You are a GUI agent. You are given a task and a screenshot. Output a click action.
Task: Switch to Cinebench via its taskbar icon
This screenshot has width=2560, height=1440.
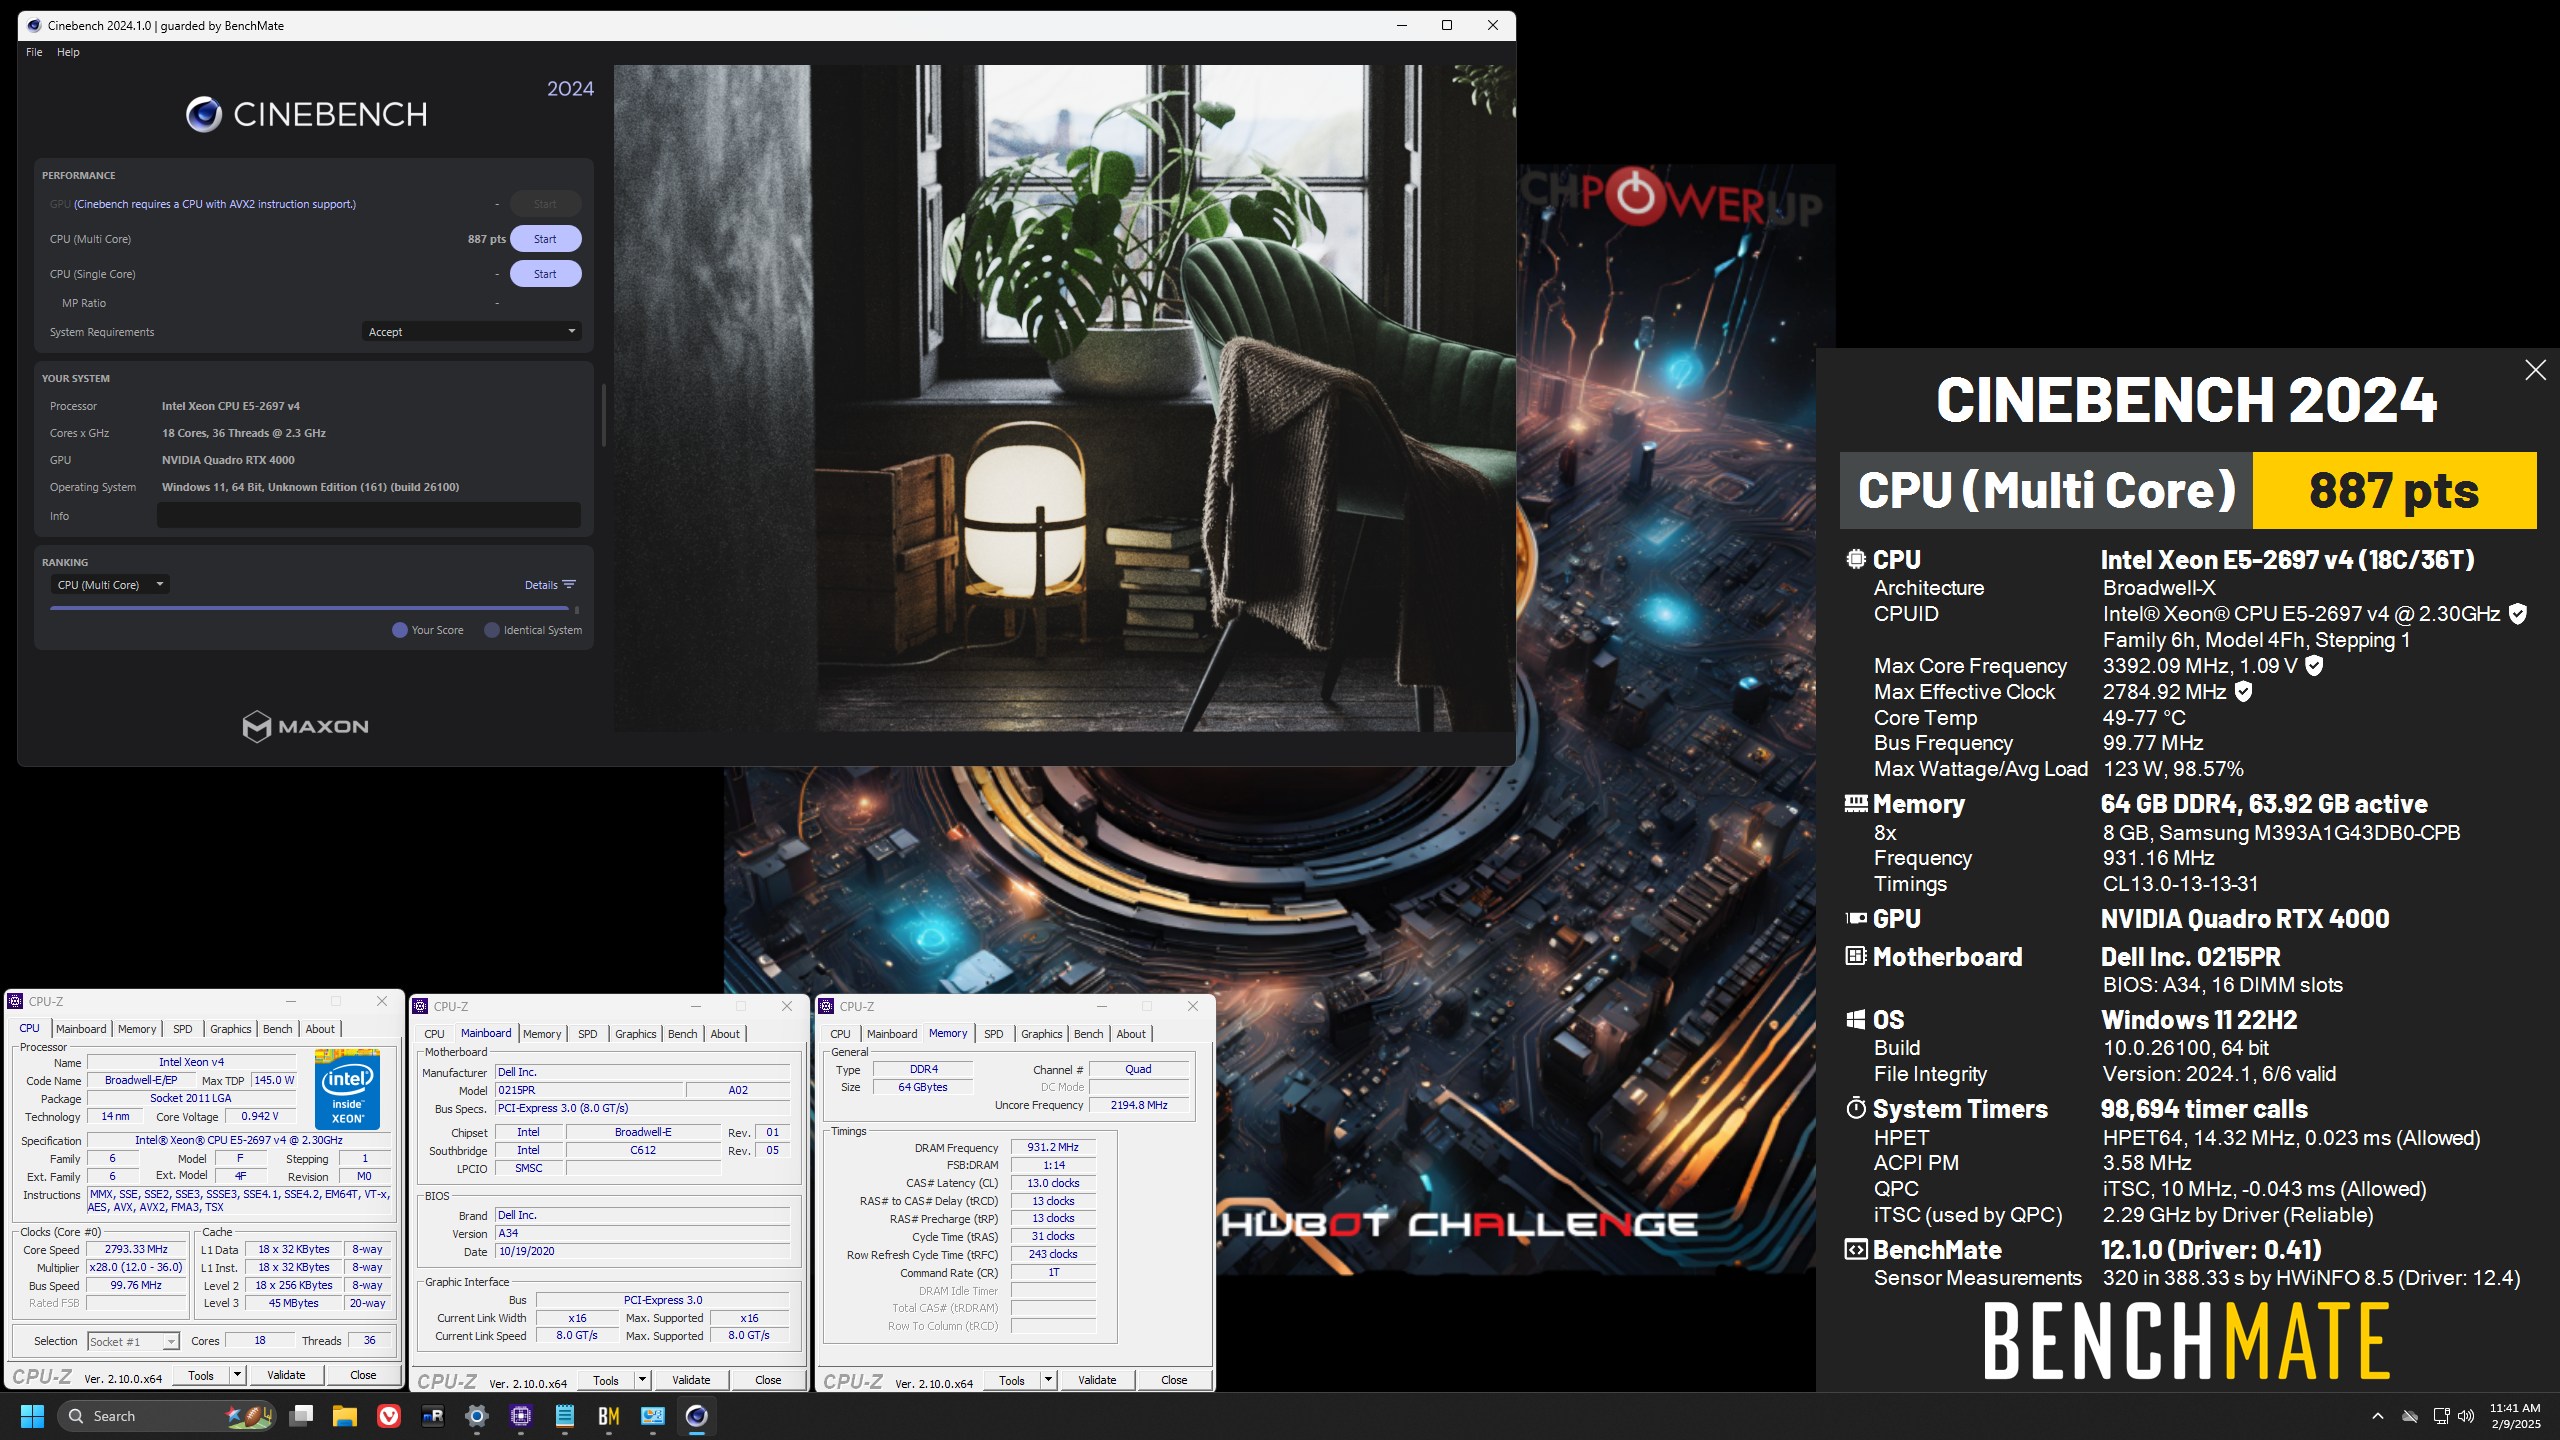[697, 1416]
